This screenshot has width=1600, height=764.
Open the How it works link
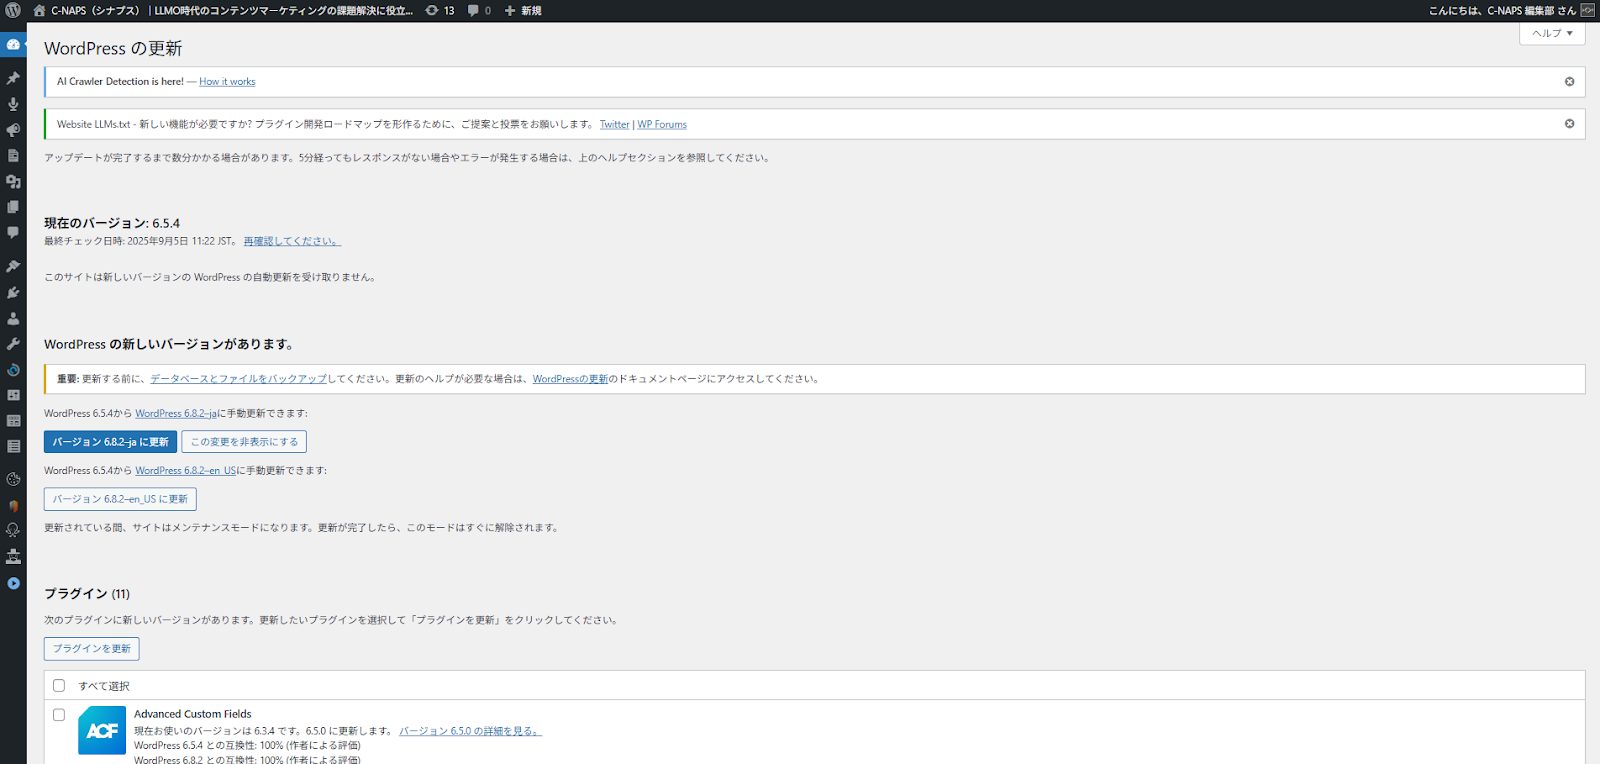tap(227, 82)
